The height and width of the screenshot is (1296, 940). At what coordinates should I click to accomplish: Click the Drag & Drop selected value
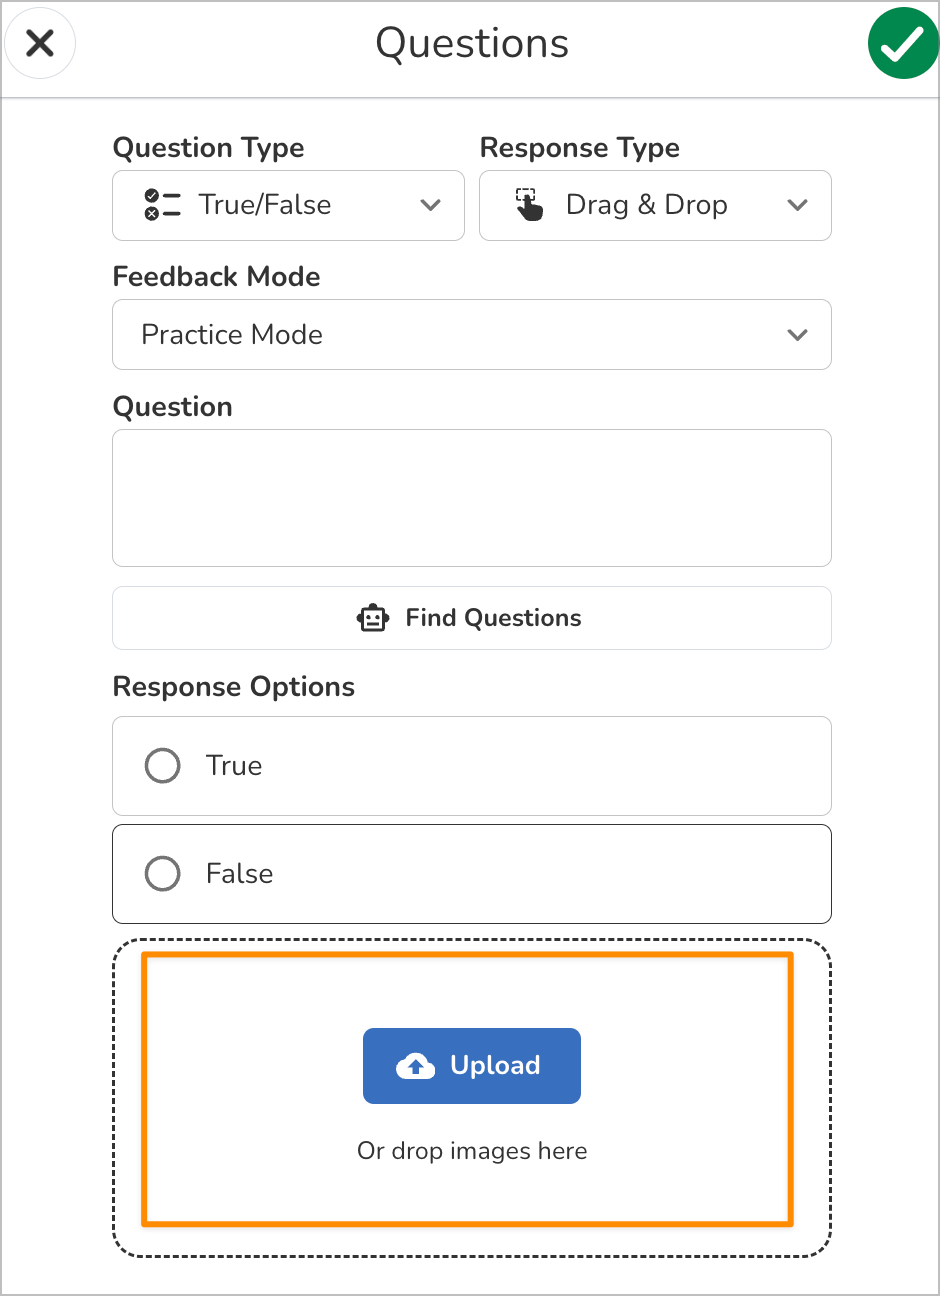[x=646, y=205]
